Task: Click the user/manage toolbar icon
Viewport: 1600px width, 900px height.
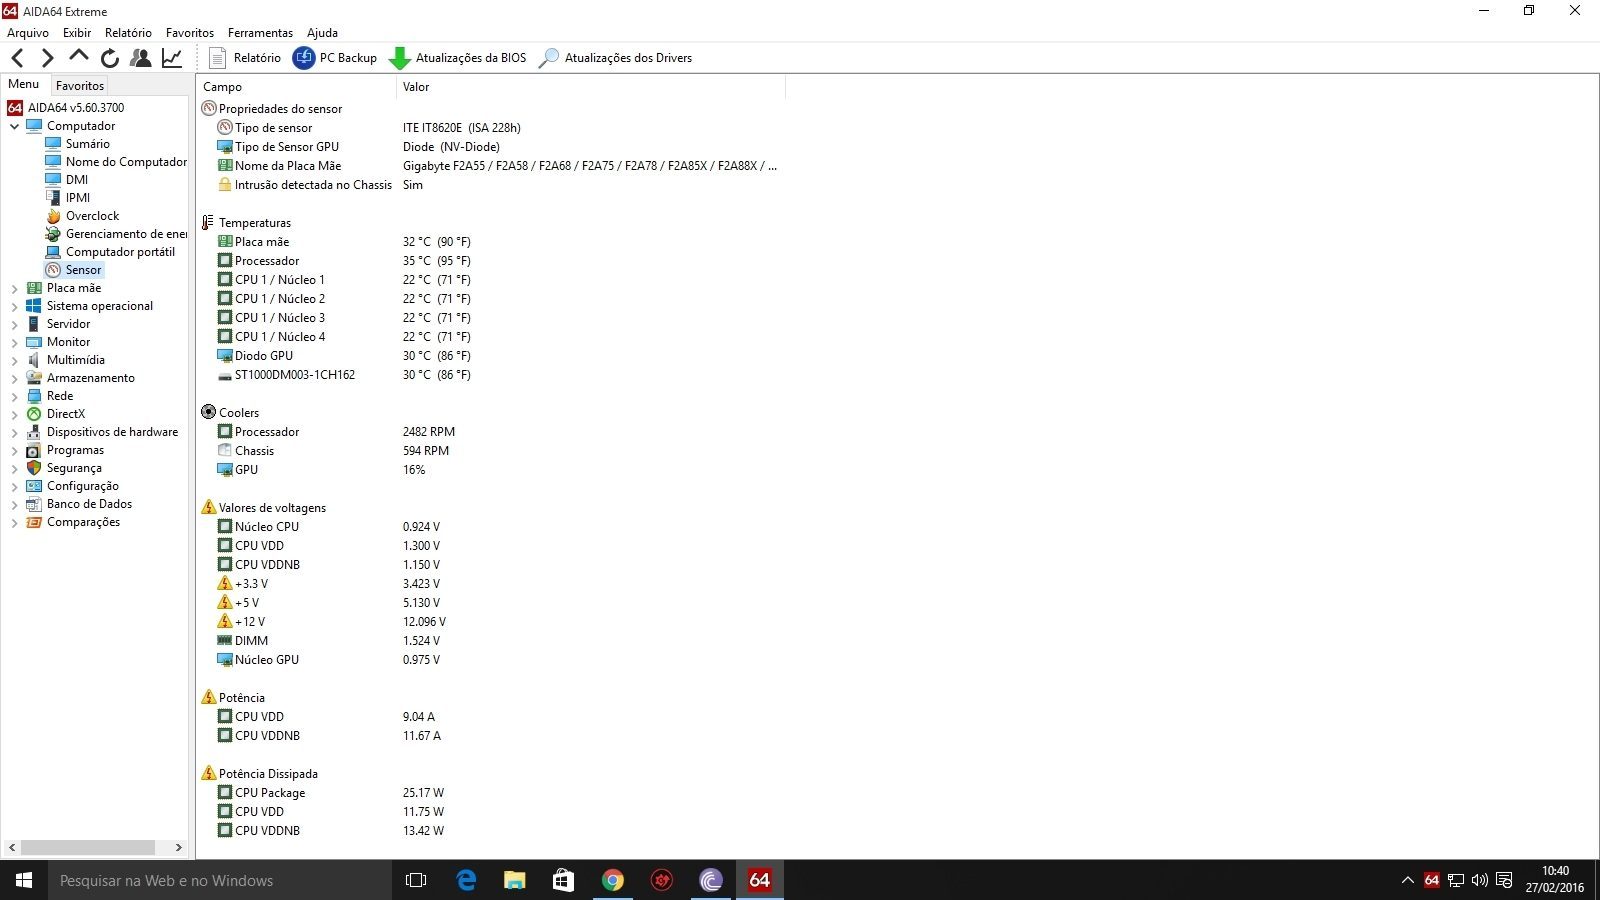Action: pyautogui.click(x=141, y=58)
